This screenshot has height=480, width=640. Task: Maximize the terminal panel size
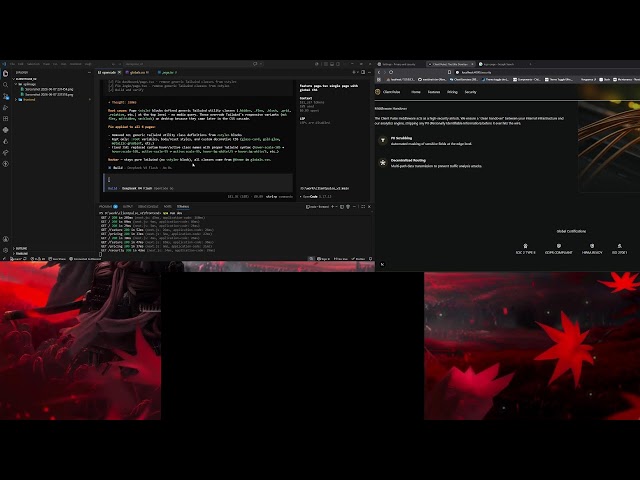(x=363, y=207)
